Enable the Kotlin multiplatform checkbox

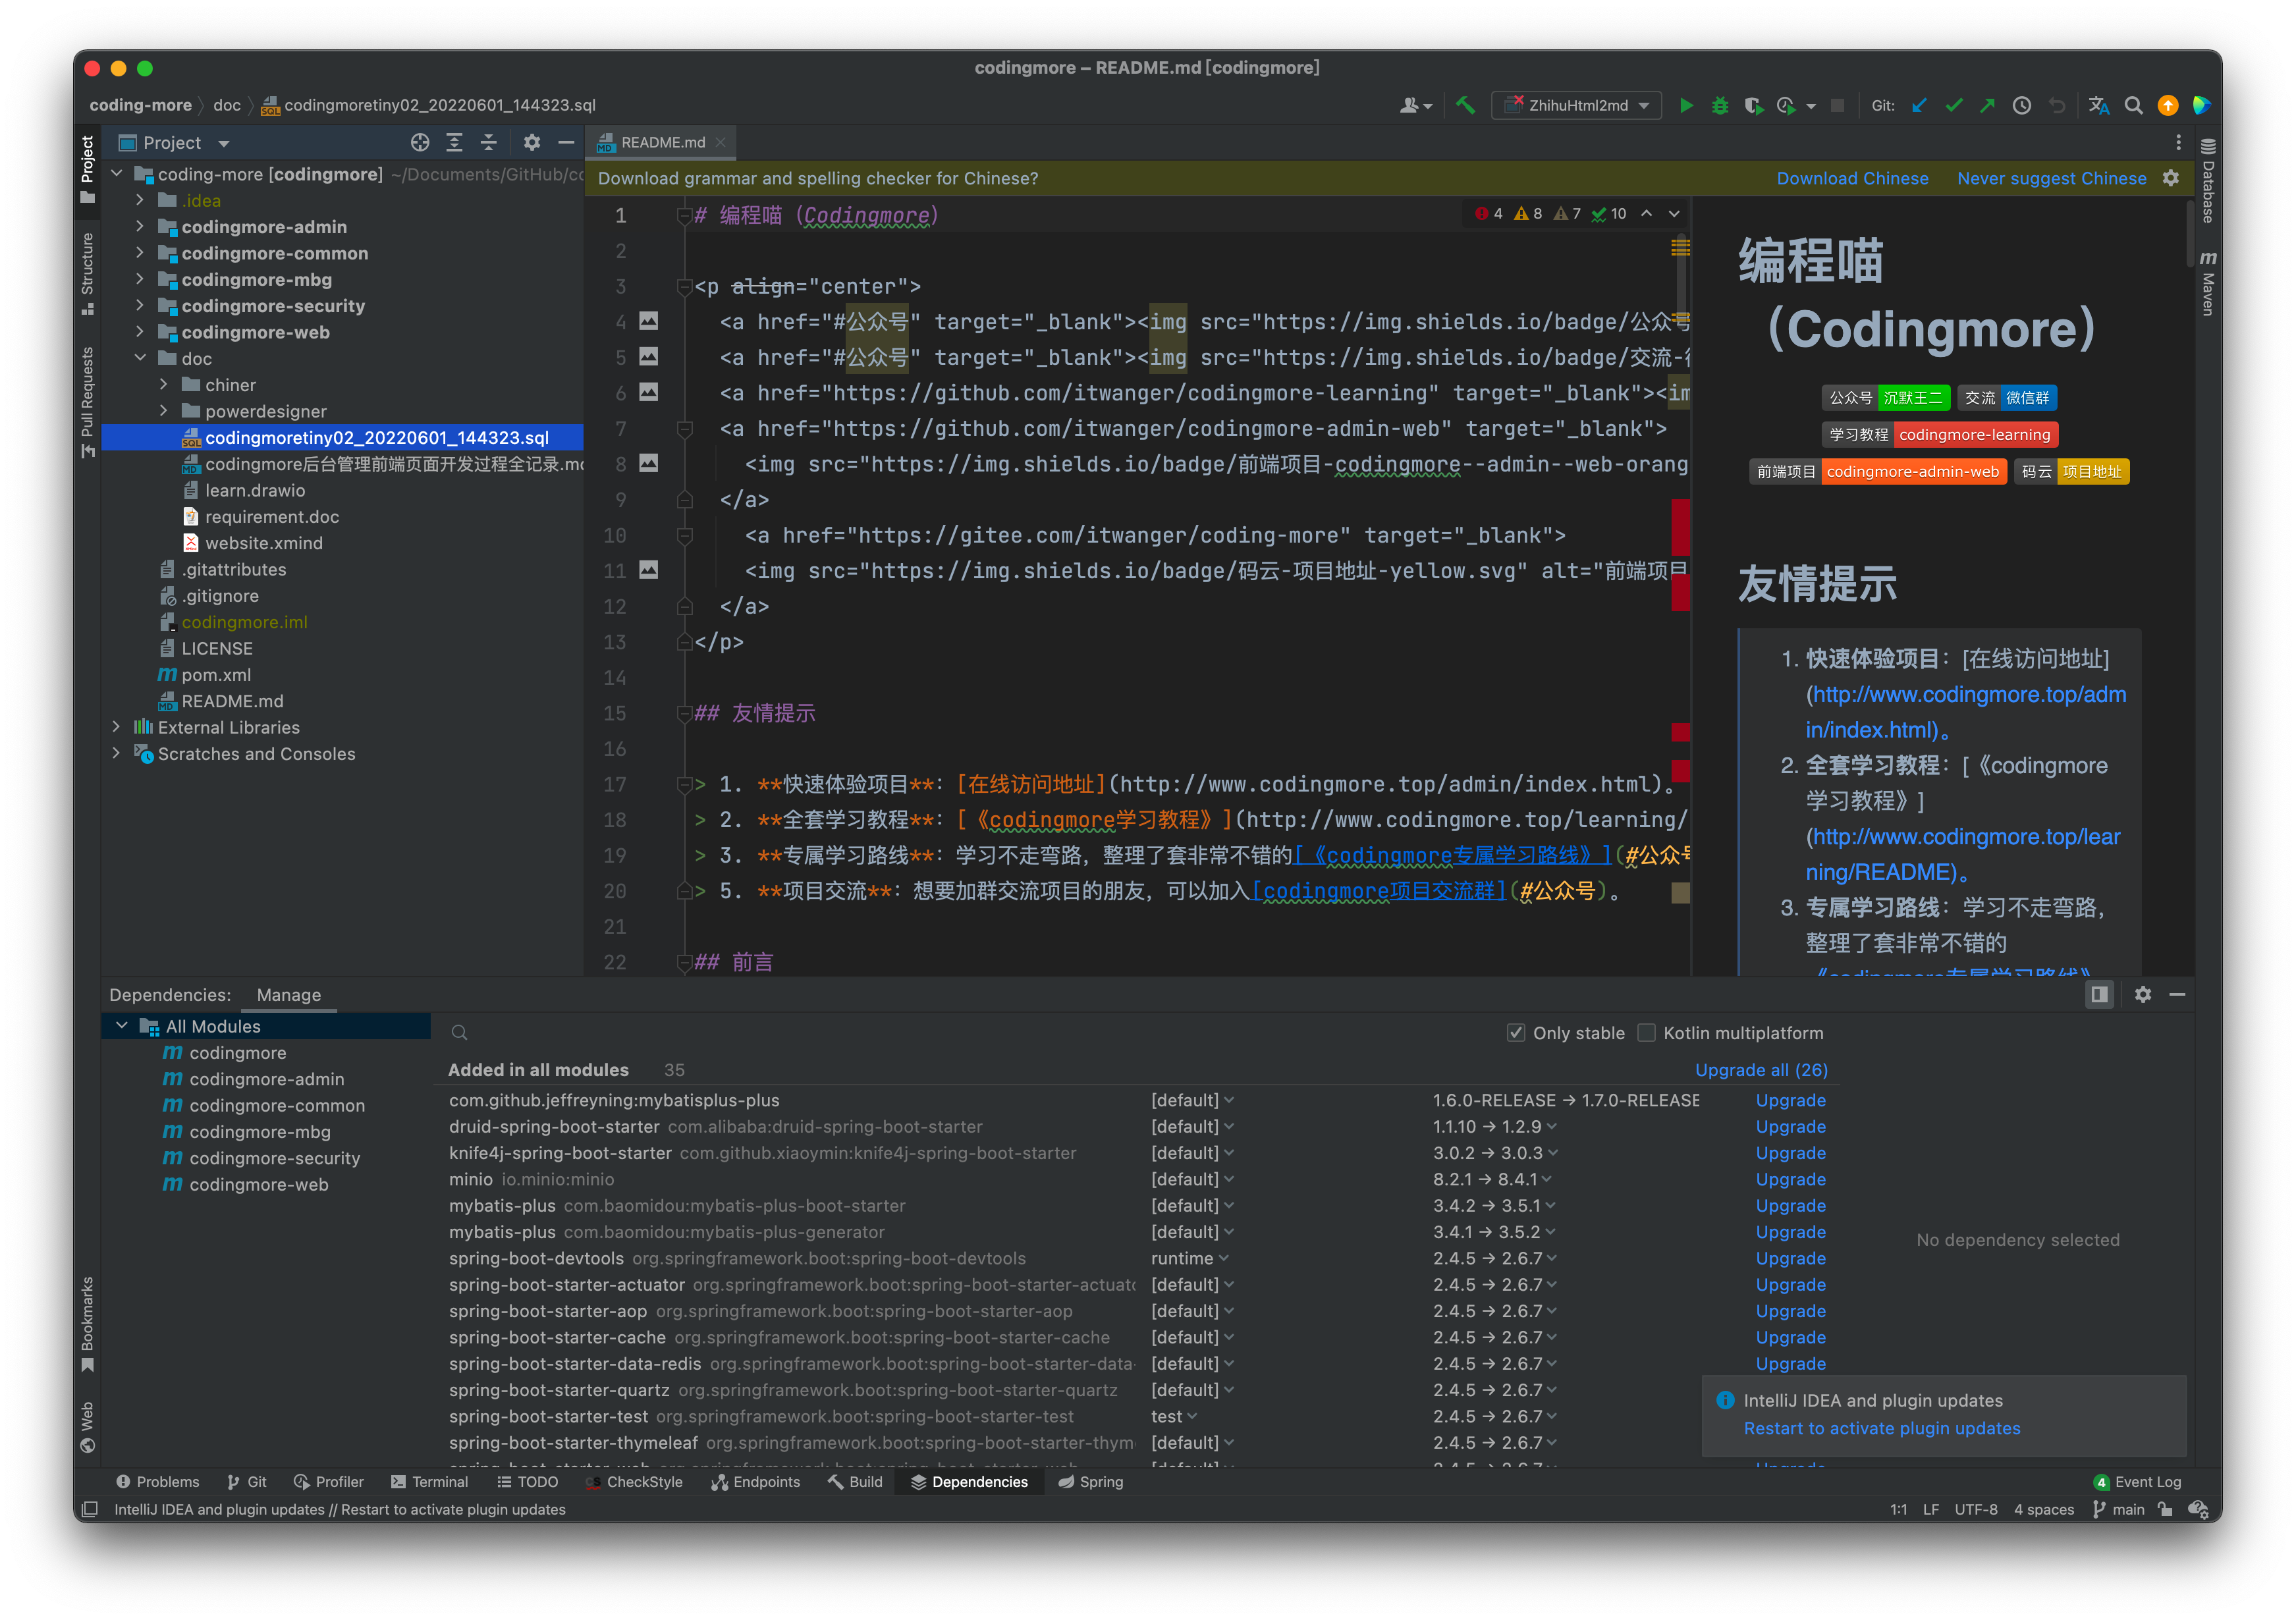(1646, 1033)
